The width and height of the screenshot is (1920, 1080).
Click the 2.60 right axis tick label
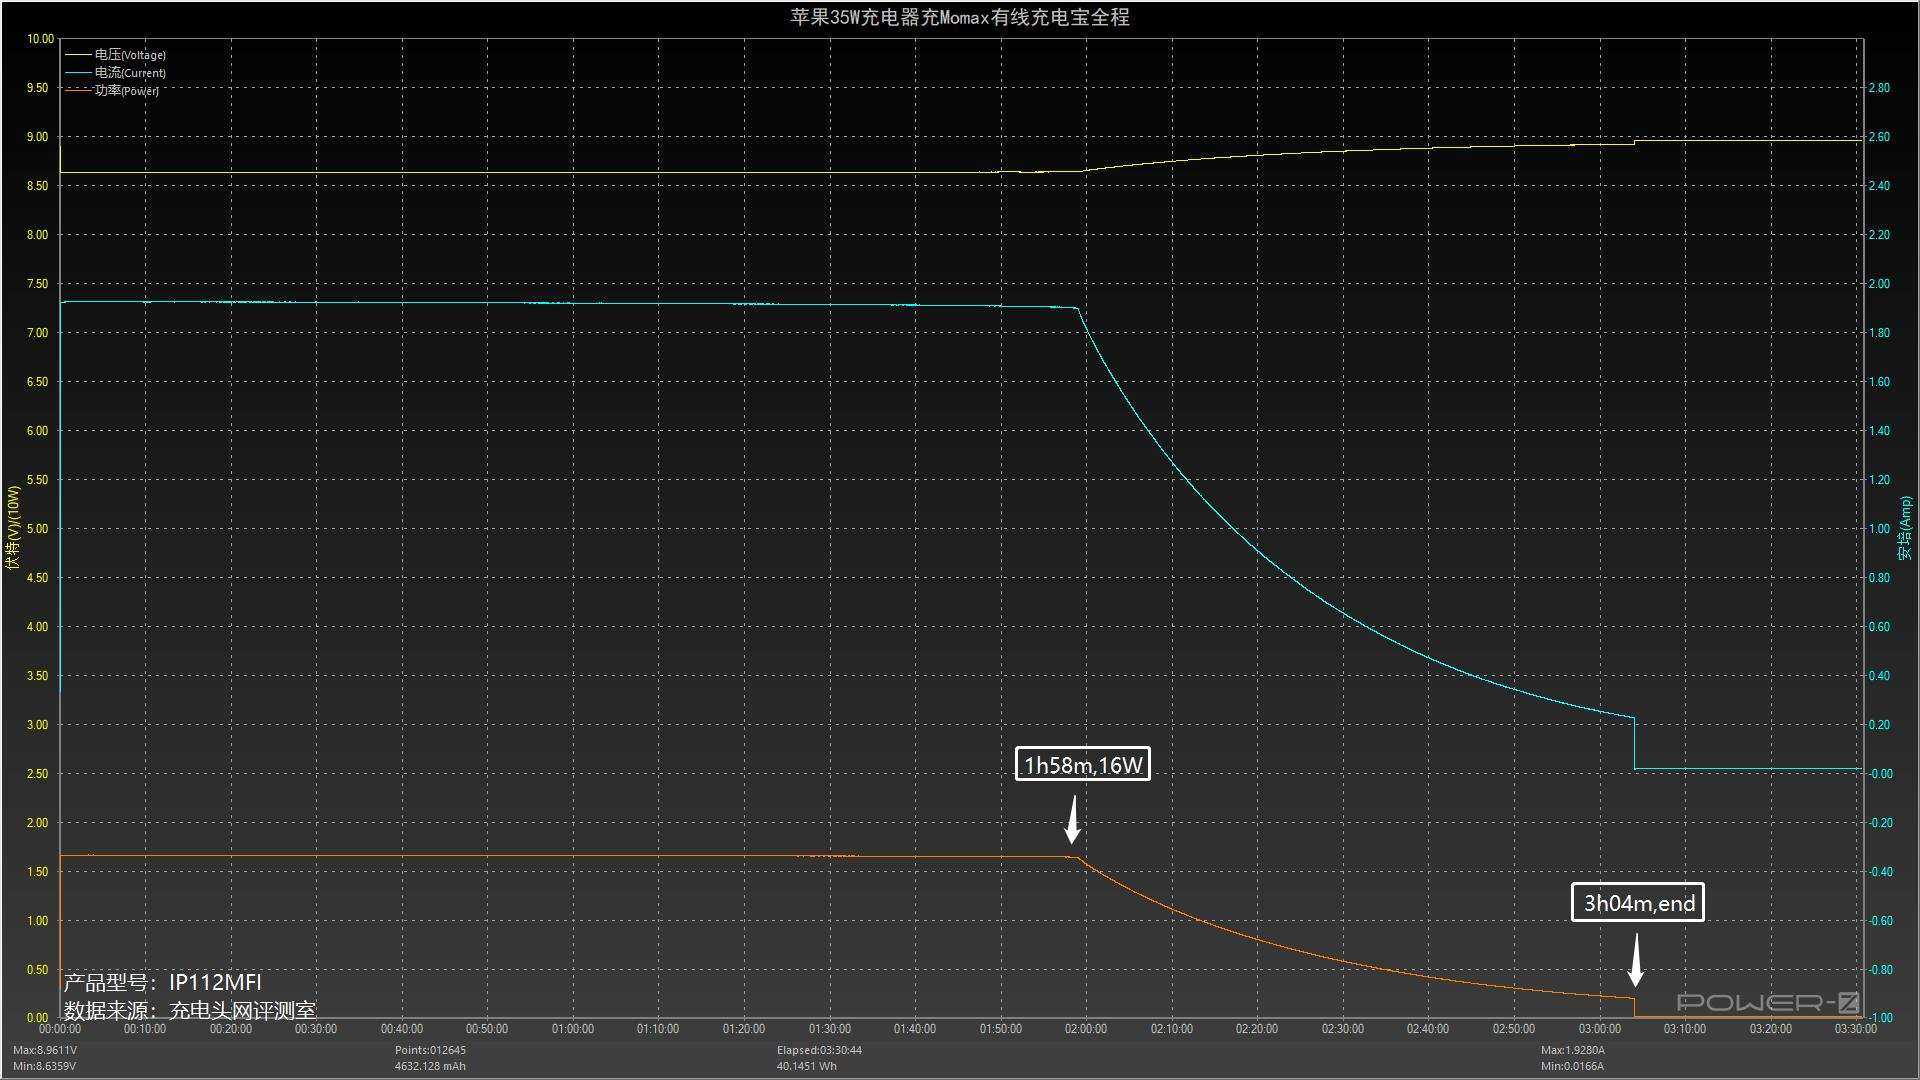tap(1880, 137)
